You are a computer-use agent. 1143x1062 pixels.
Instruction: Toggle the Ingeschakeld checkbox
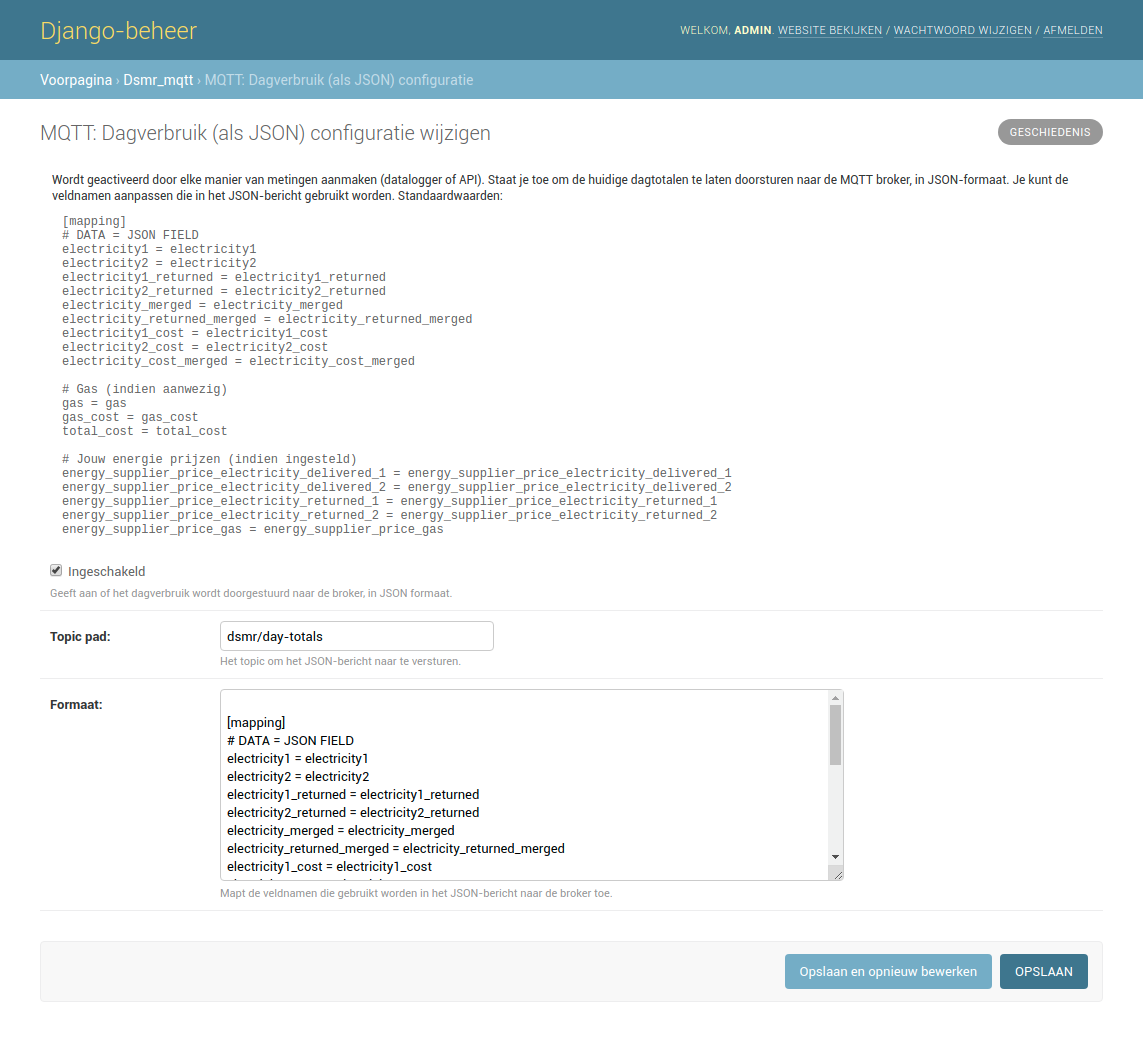tap(56, 571)
